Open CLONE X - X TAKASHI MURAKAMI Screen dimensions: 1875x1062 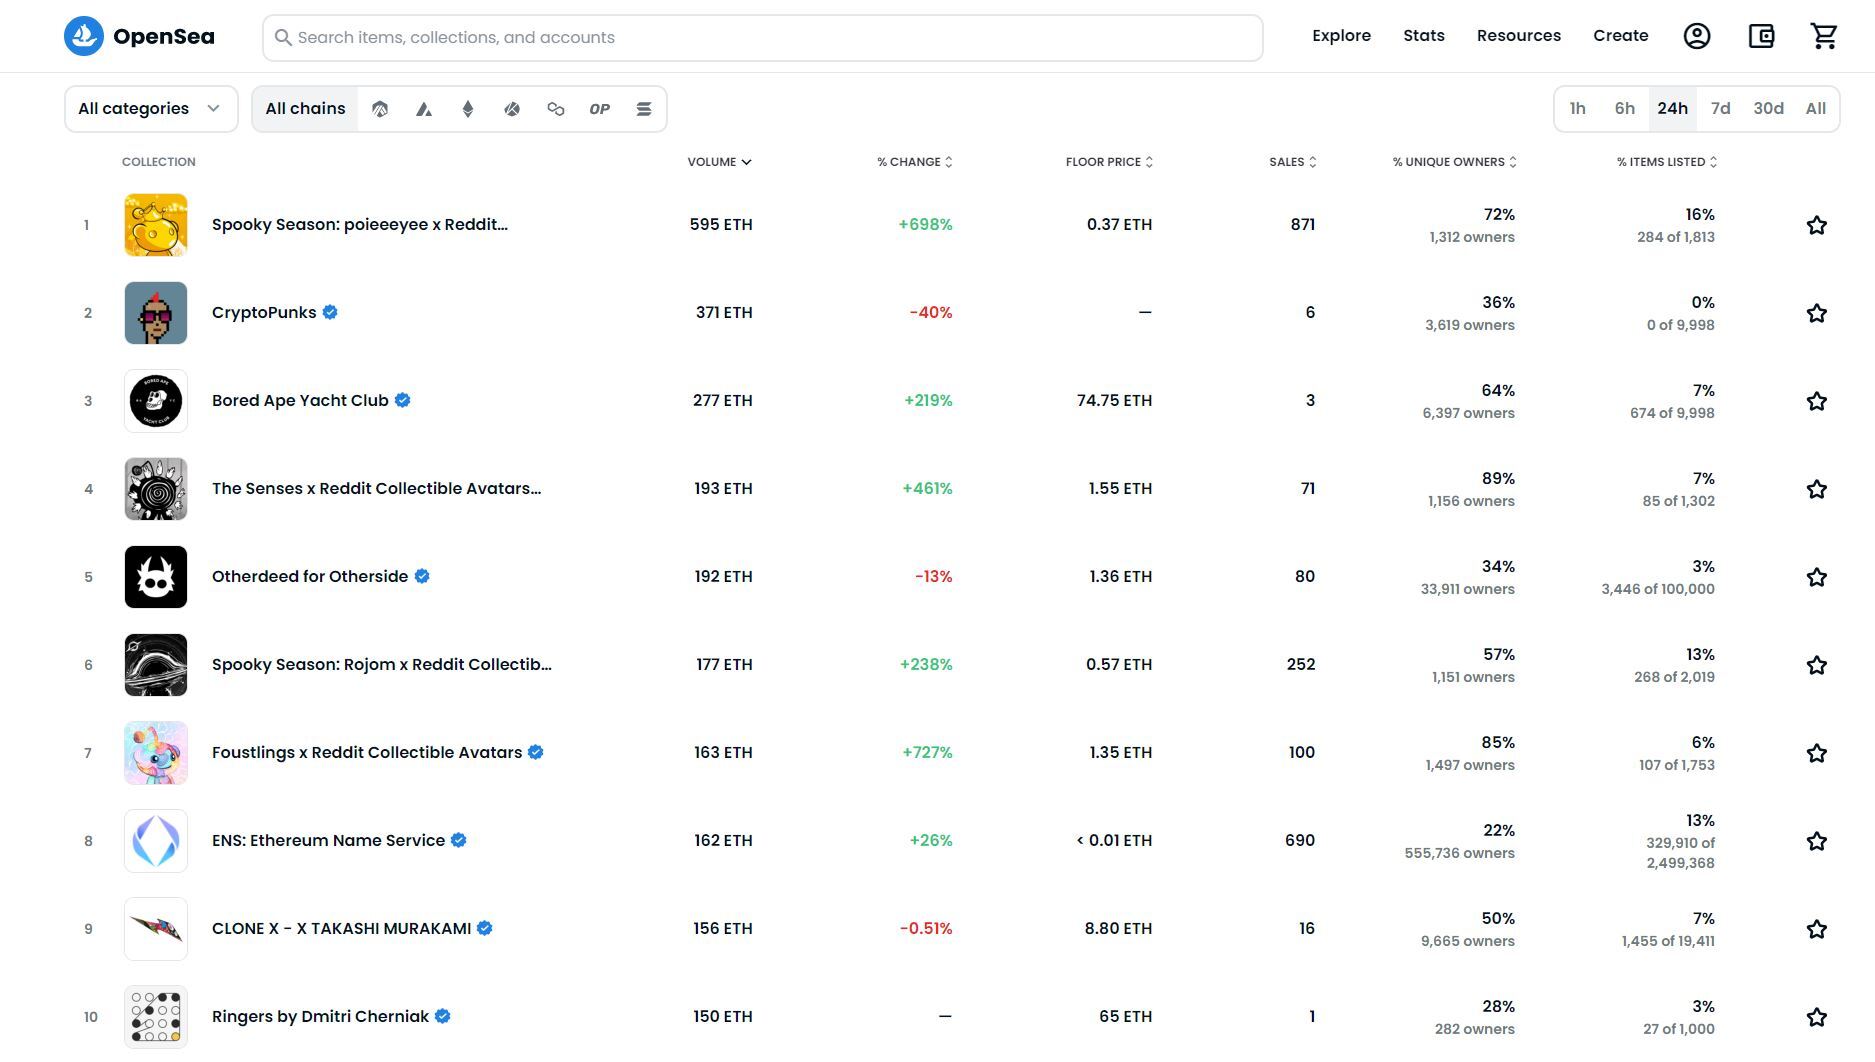point(341,928)
